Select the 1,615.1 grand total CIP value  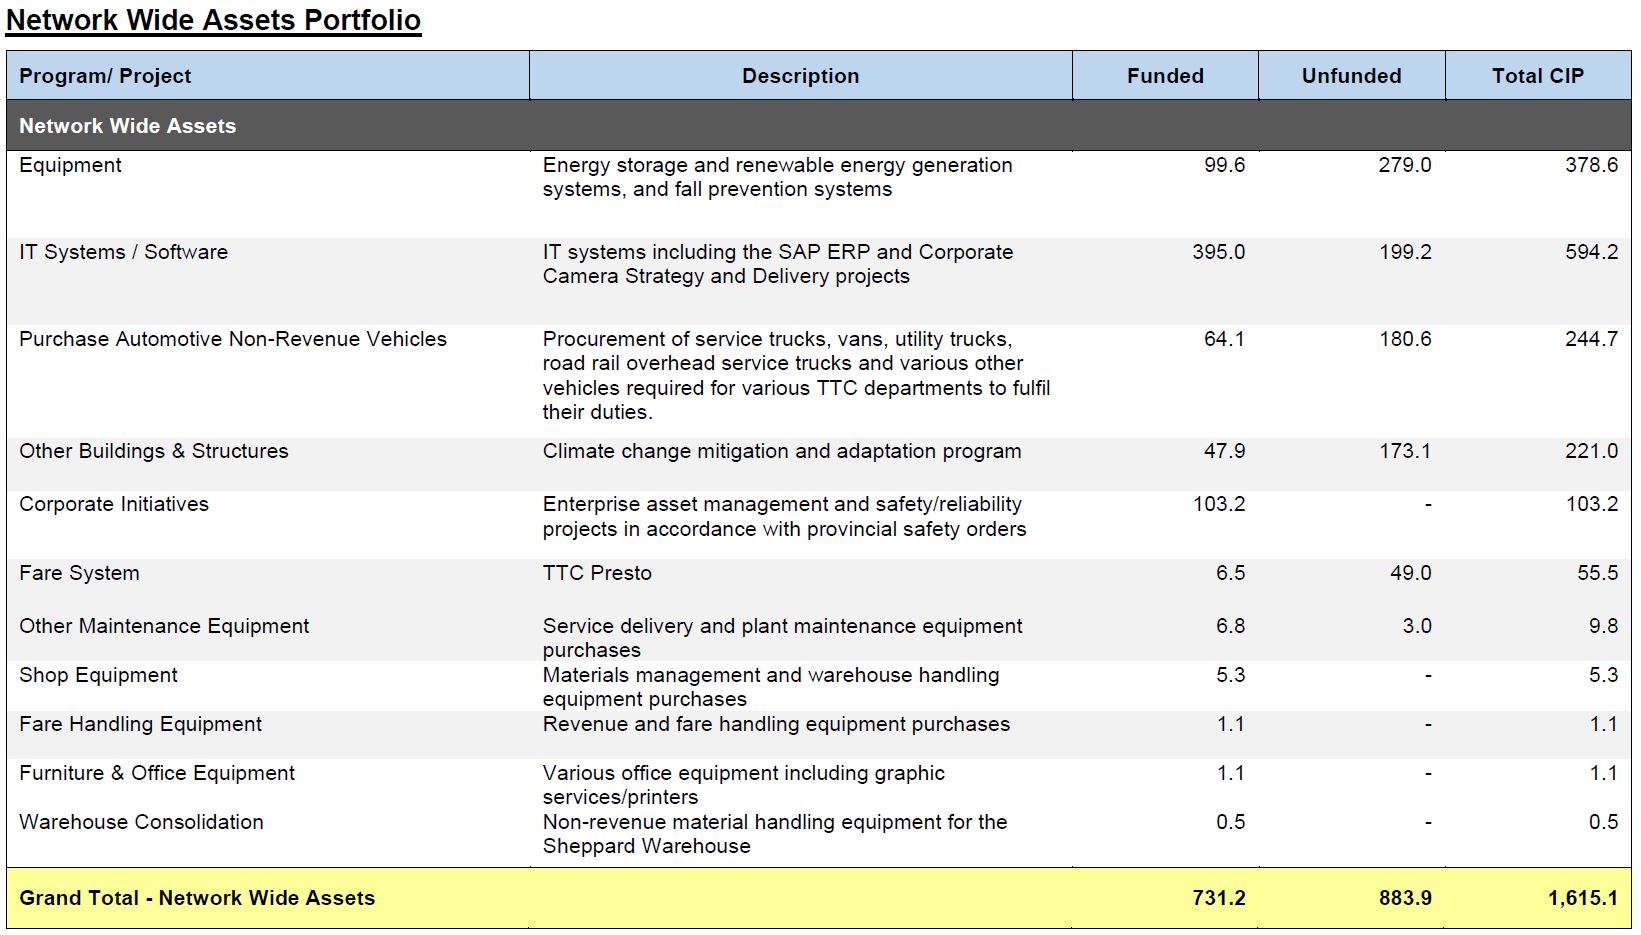coord(1582,898)
